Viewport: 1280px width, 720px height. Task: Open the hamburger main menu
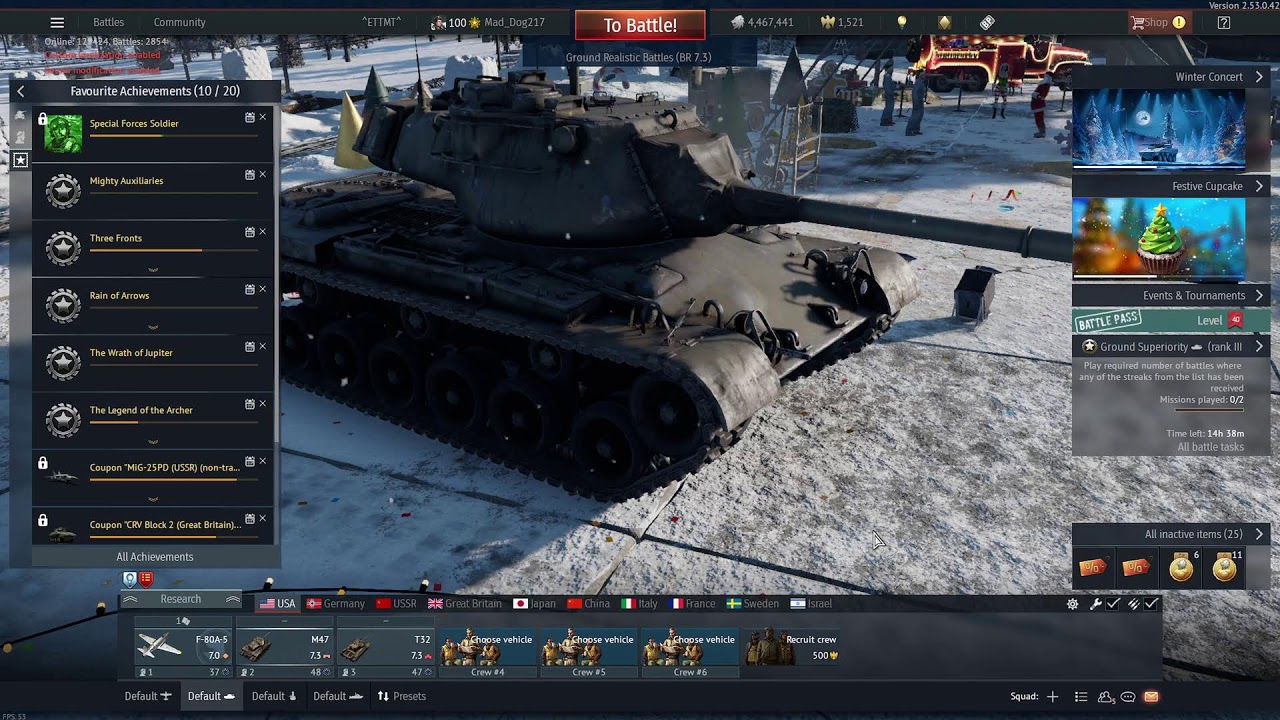click(x=57, y=22)
